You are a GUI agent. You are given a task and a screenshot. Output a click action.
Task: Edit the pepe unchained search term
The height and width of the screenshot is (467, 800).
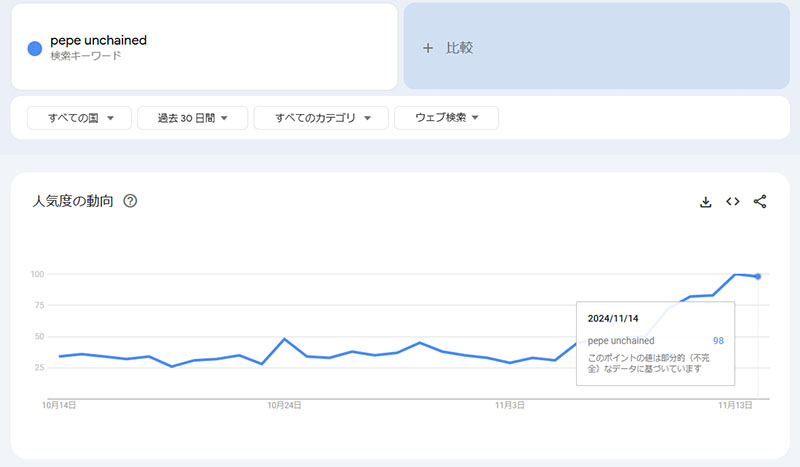coord(98,40)
